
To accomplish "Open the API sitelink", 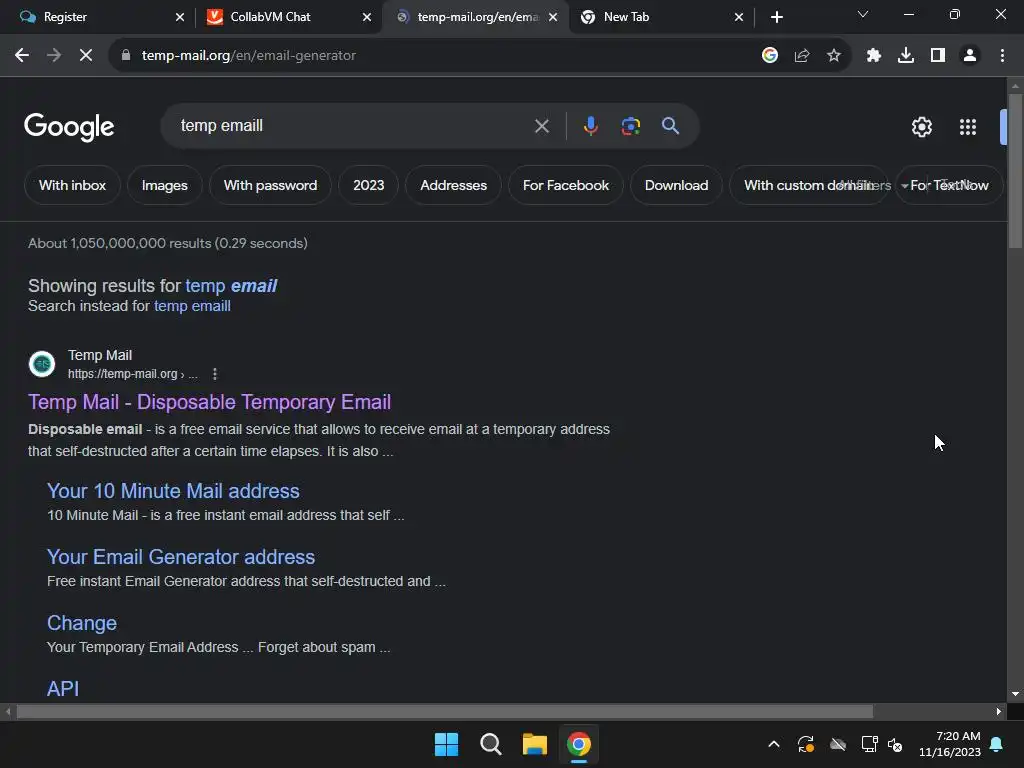I will point(63,689).
